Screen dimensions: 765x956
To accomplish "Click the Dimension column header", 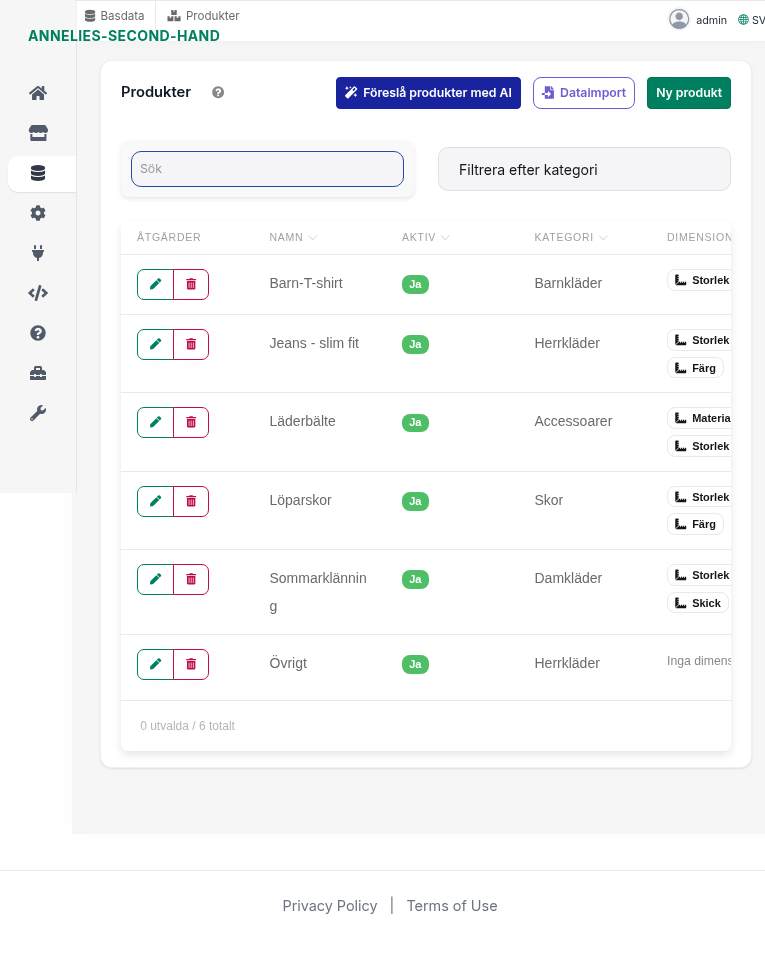I will pos(699,237).
